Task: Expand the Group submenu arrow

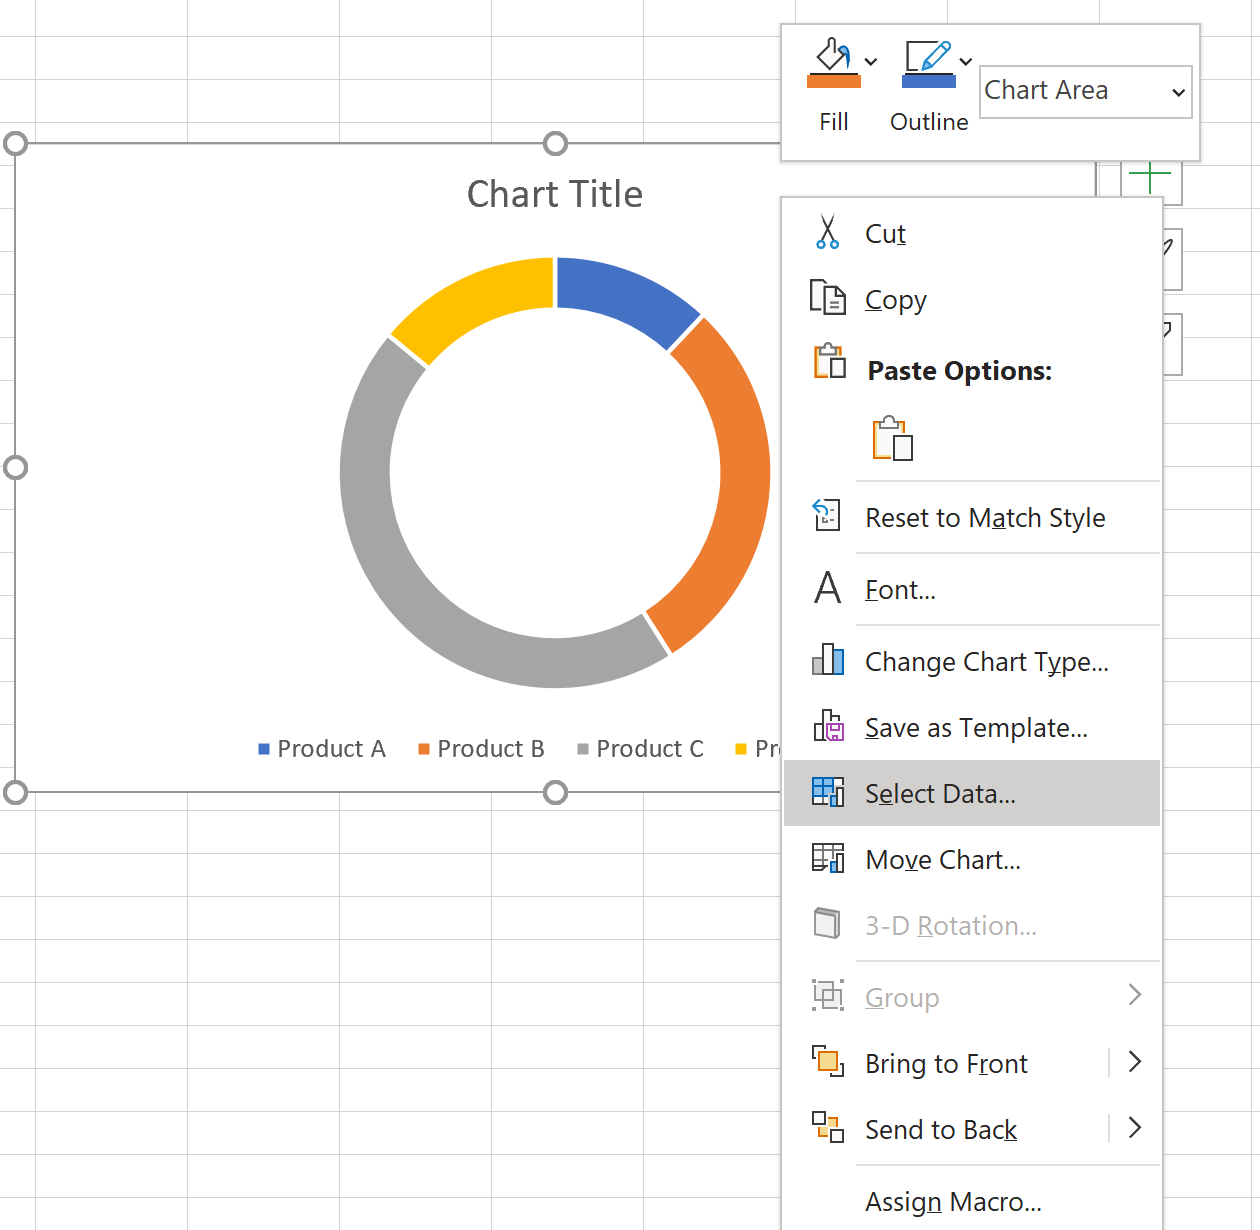Action: [1135, 995]
